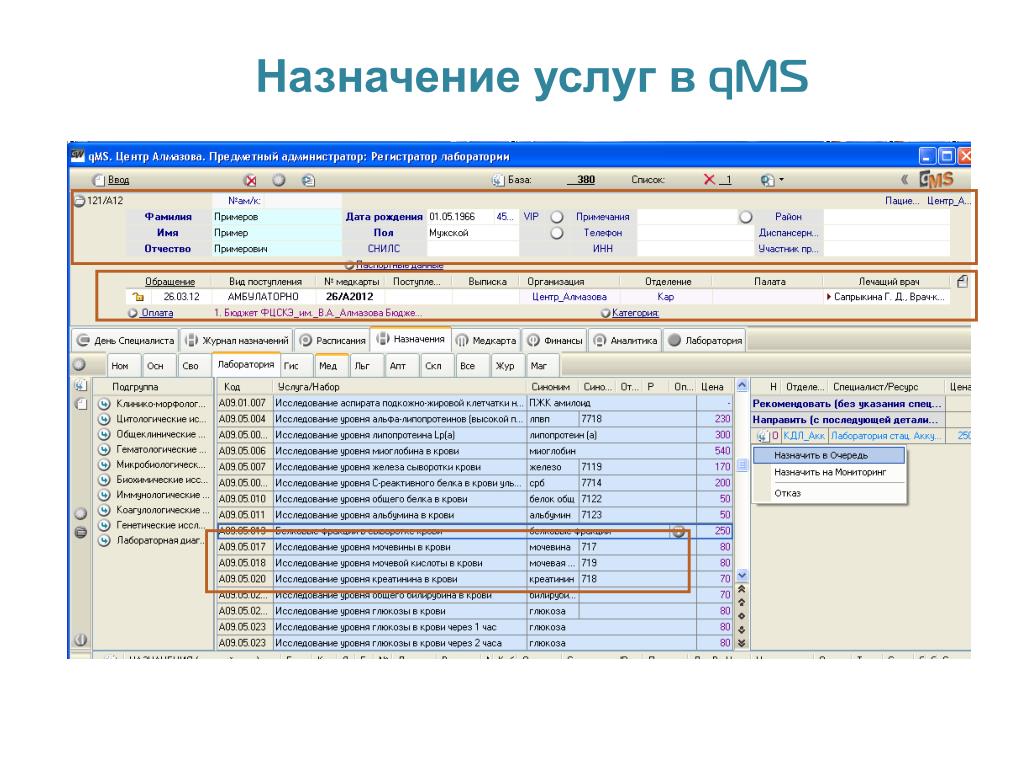Click the info icon at sidebar bottom
The image size is (1024, 768).
[x=80, y=640]
